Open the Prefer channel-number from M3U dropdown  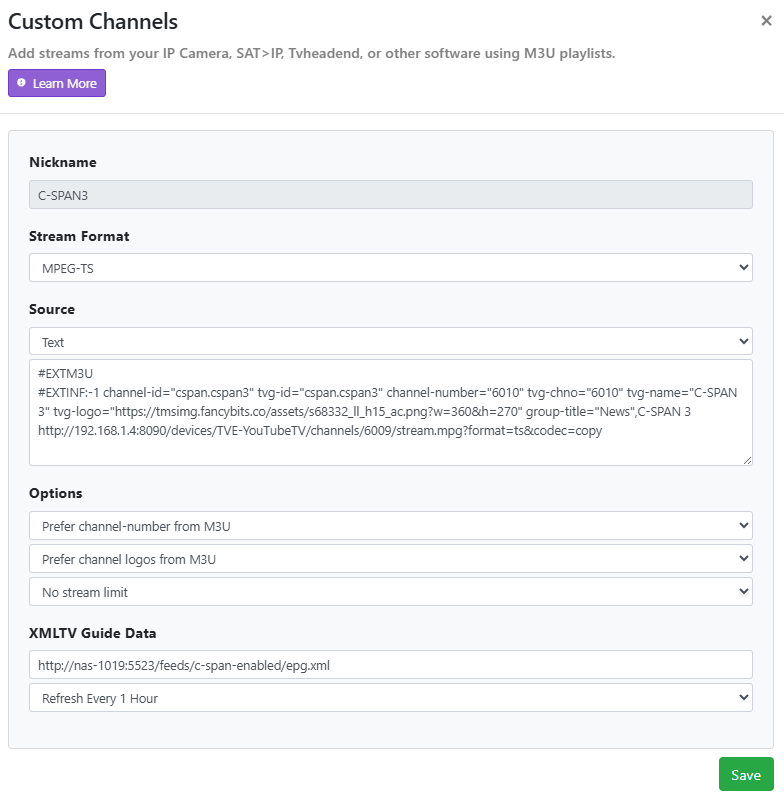coord(390,526)
